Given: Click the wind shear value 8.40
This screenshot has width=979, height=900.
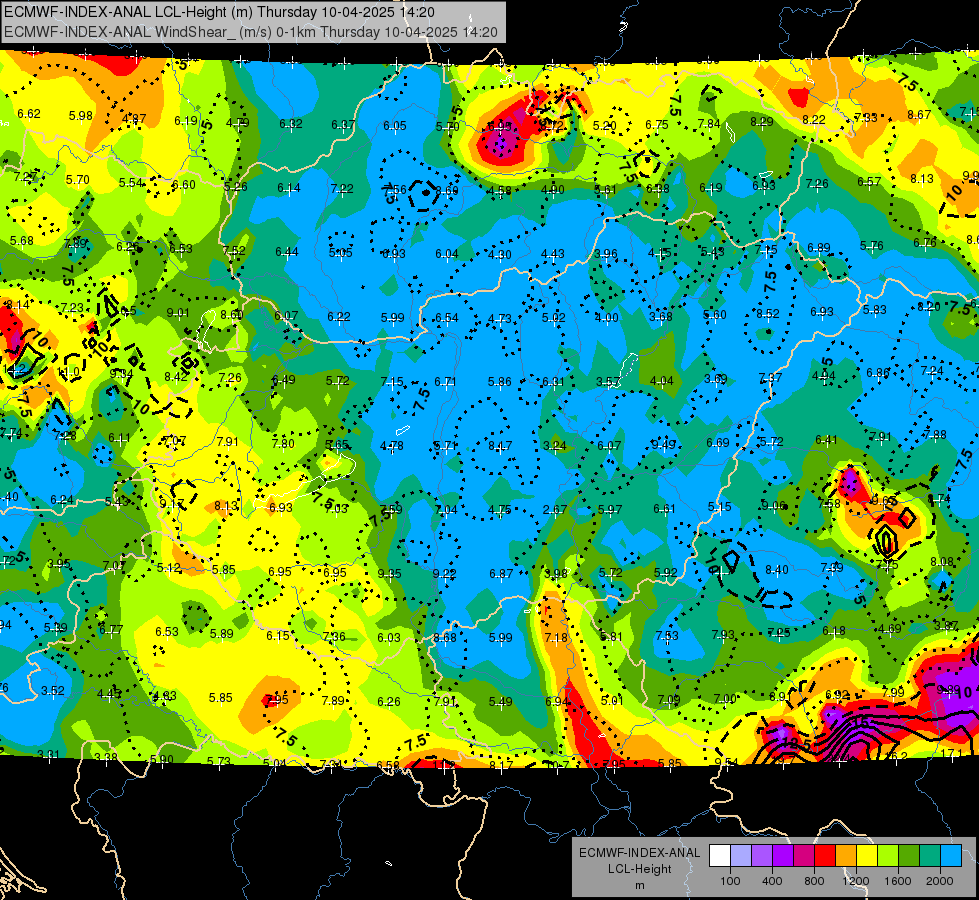Looking at the screenshot, I should point(777,570).
